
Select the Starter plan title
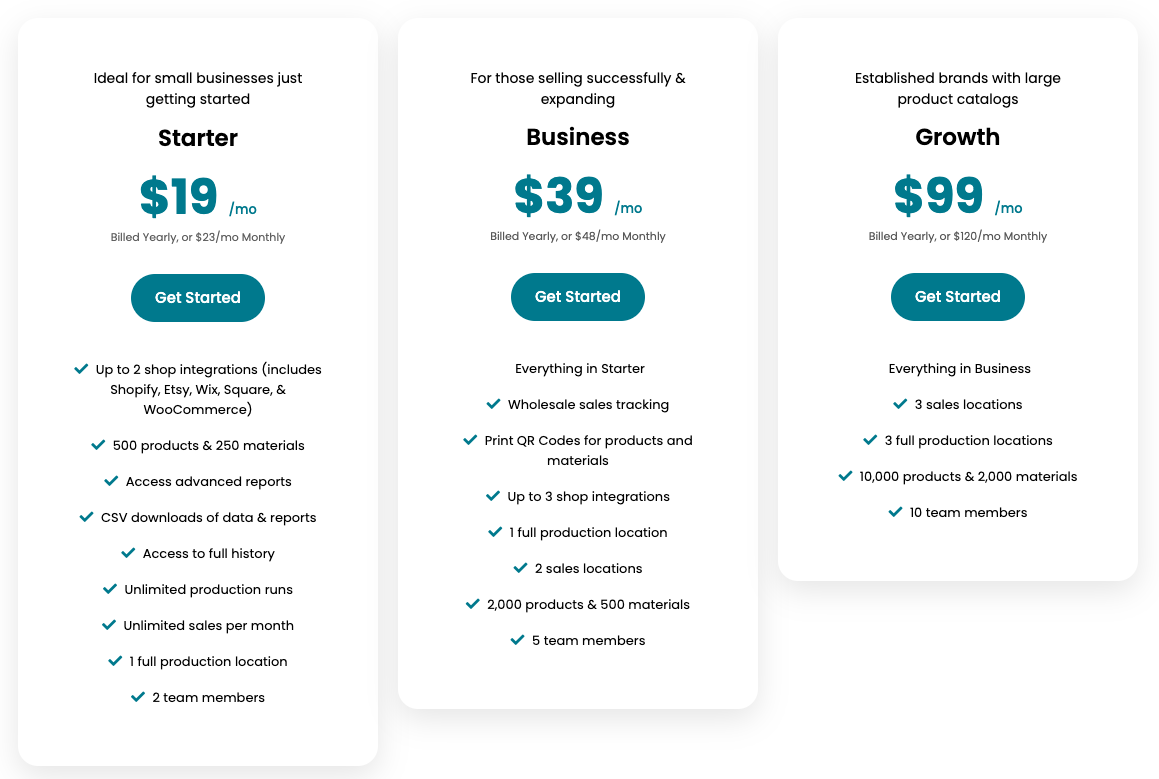pos(197,138)
